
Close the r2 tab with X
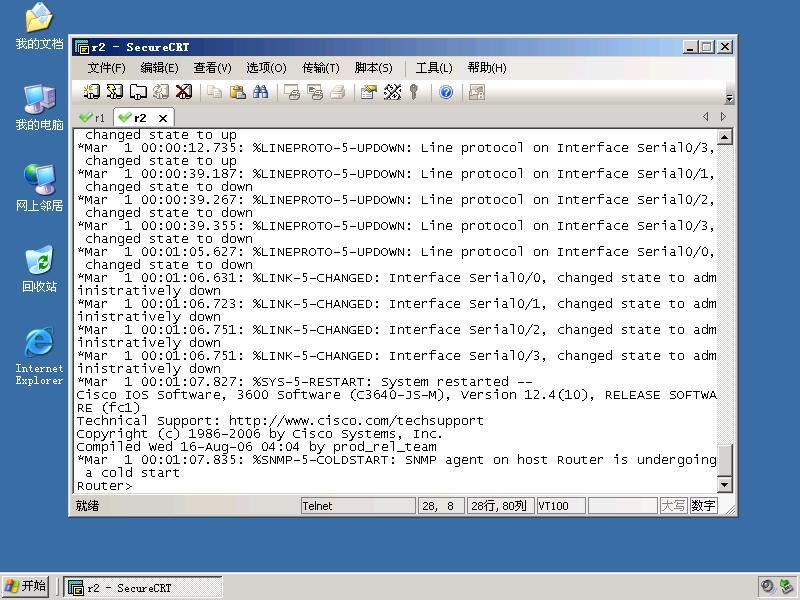coord(163,118)
